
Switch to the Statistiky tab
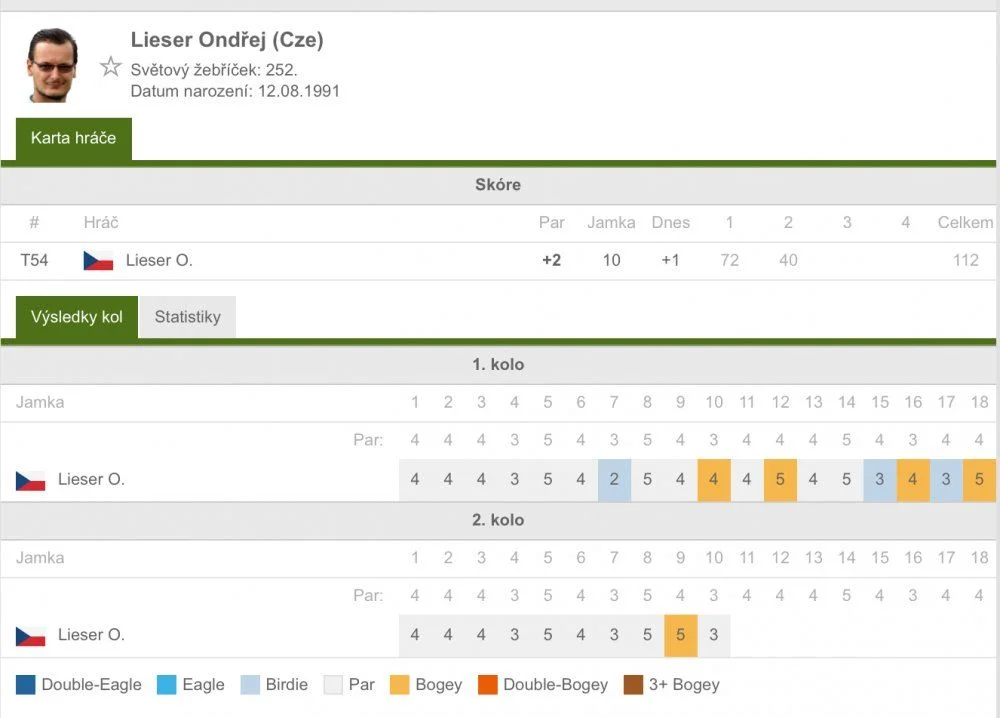pos(188,317)
